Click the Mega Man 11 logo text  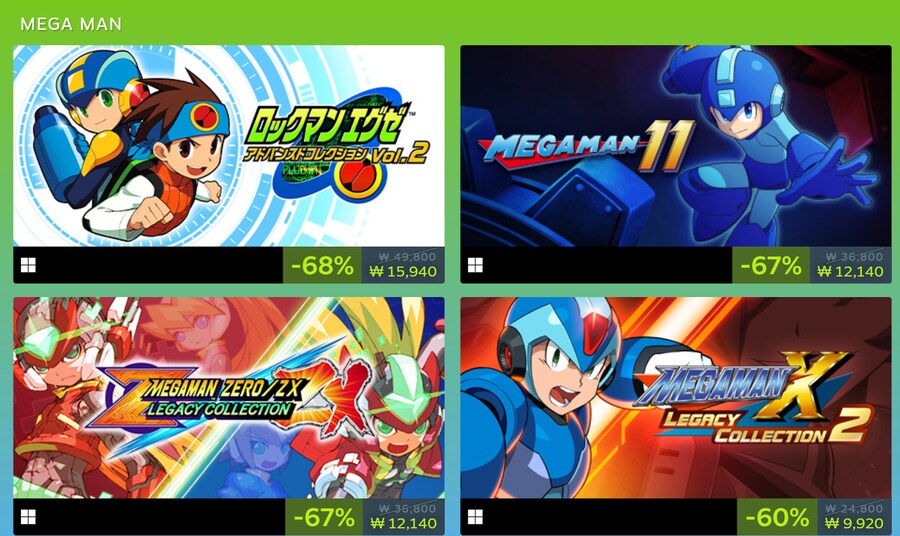pyautogui.click(x=585, y=147)
